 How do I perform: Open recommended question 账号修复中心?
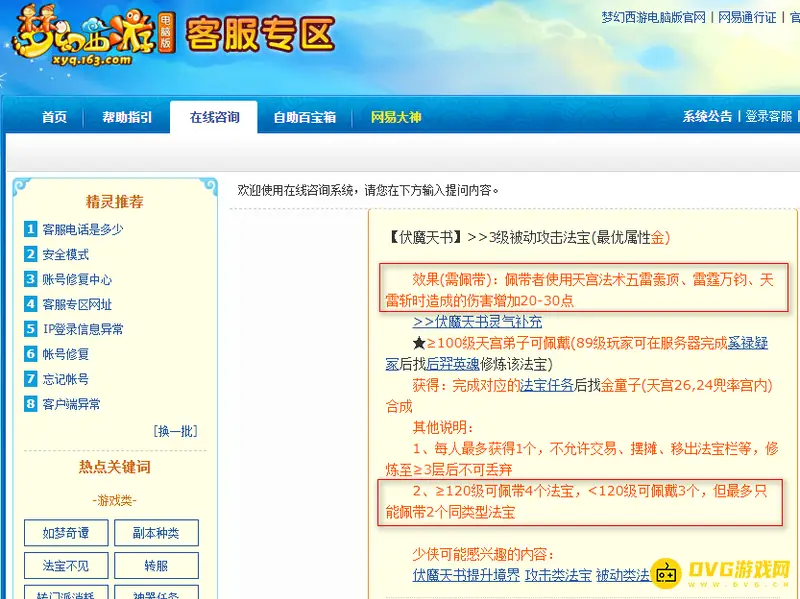[x=77, y=280]
